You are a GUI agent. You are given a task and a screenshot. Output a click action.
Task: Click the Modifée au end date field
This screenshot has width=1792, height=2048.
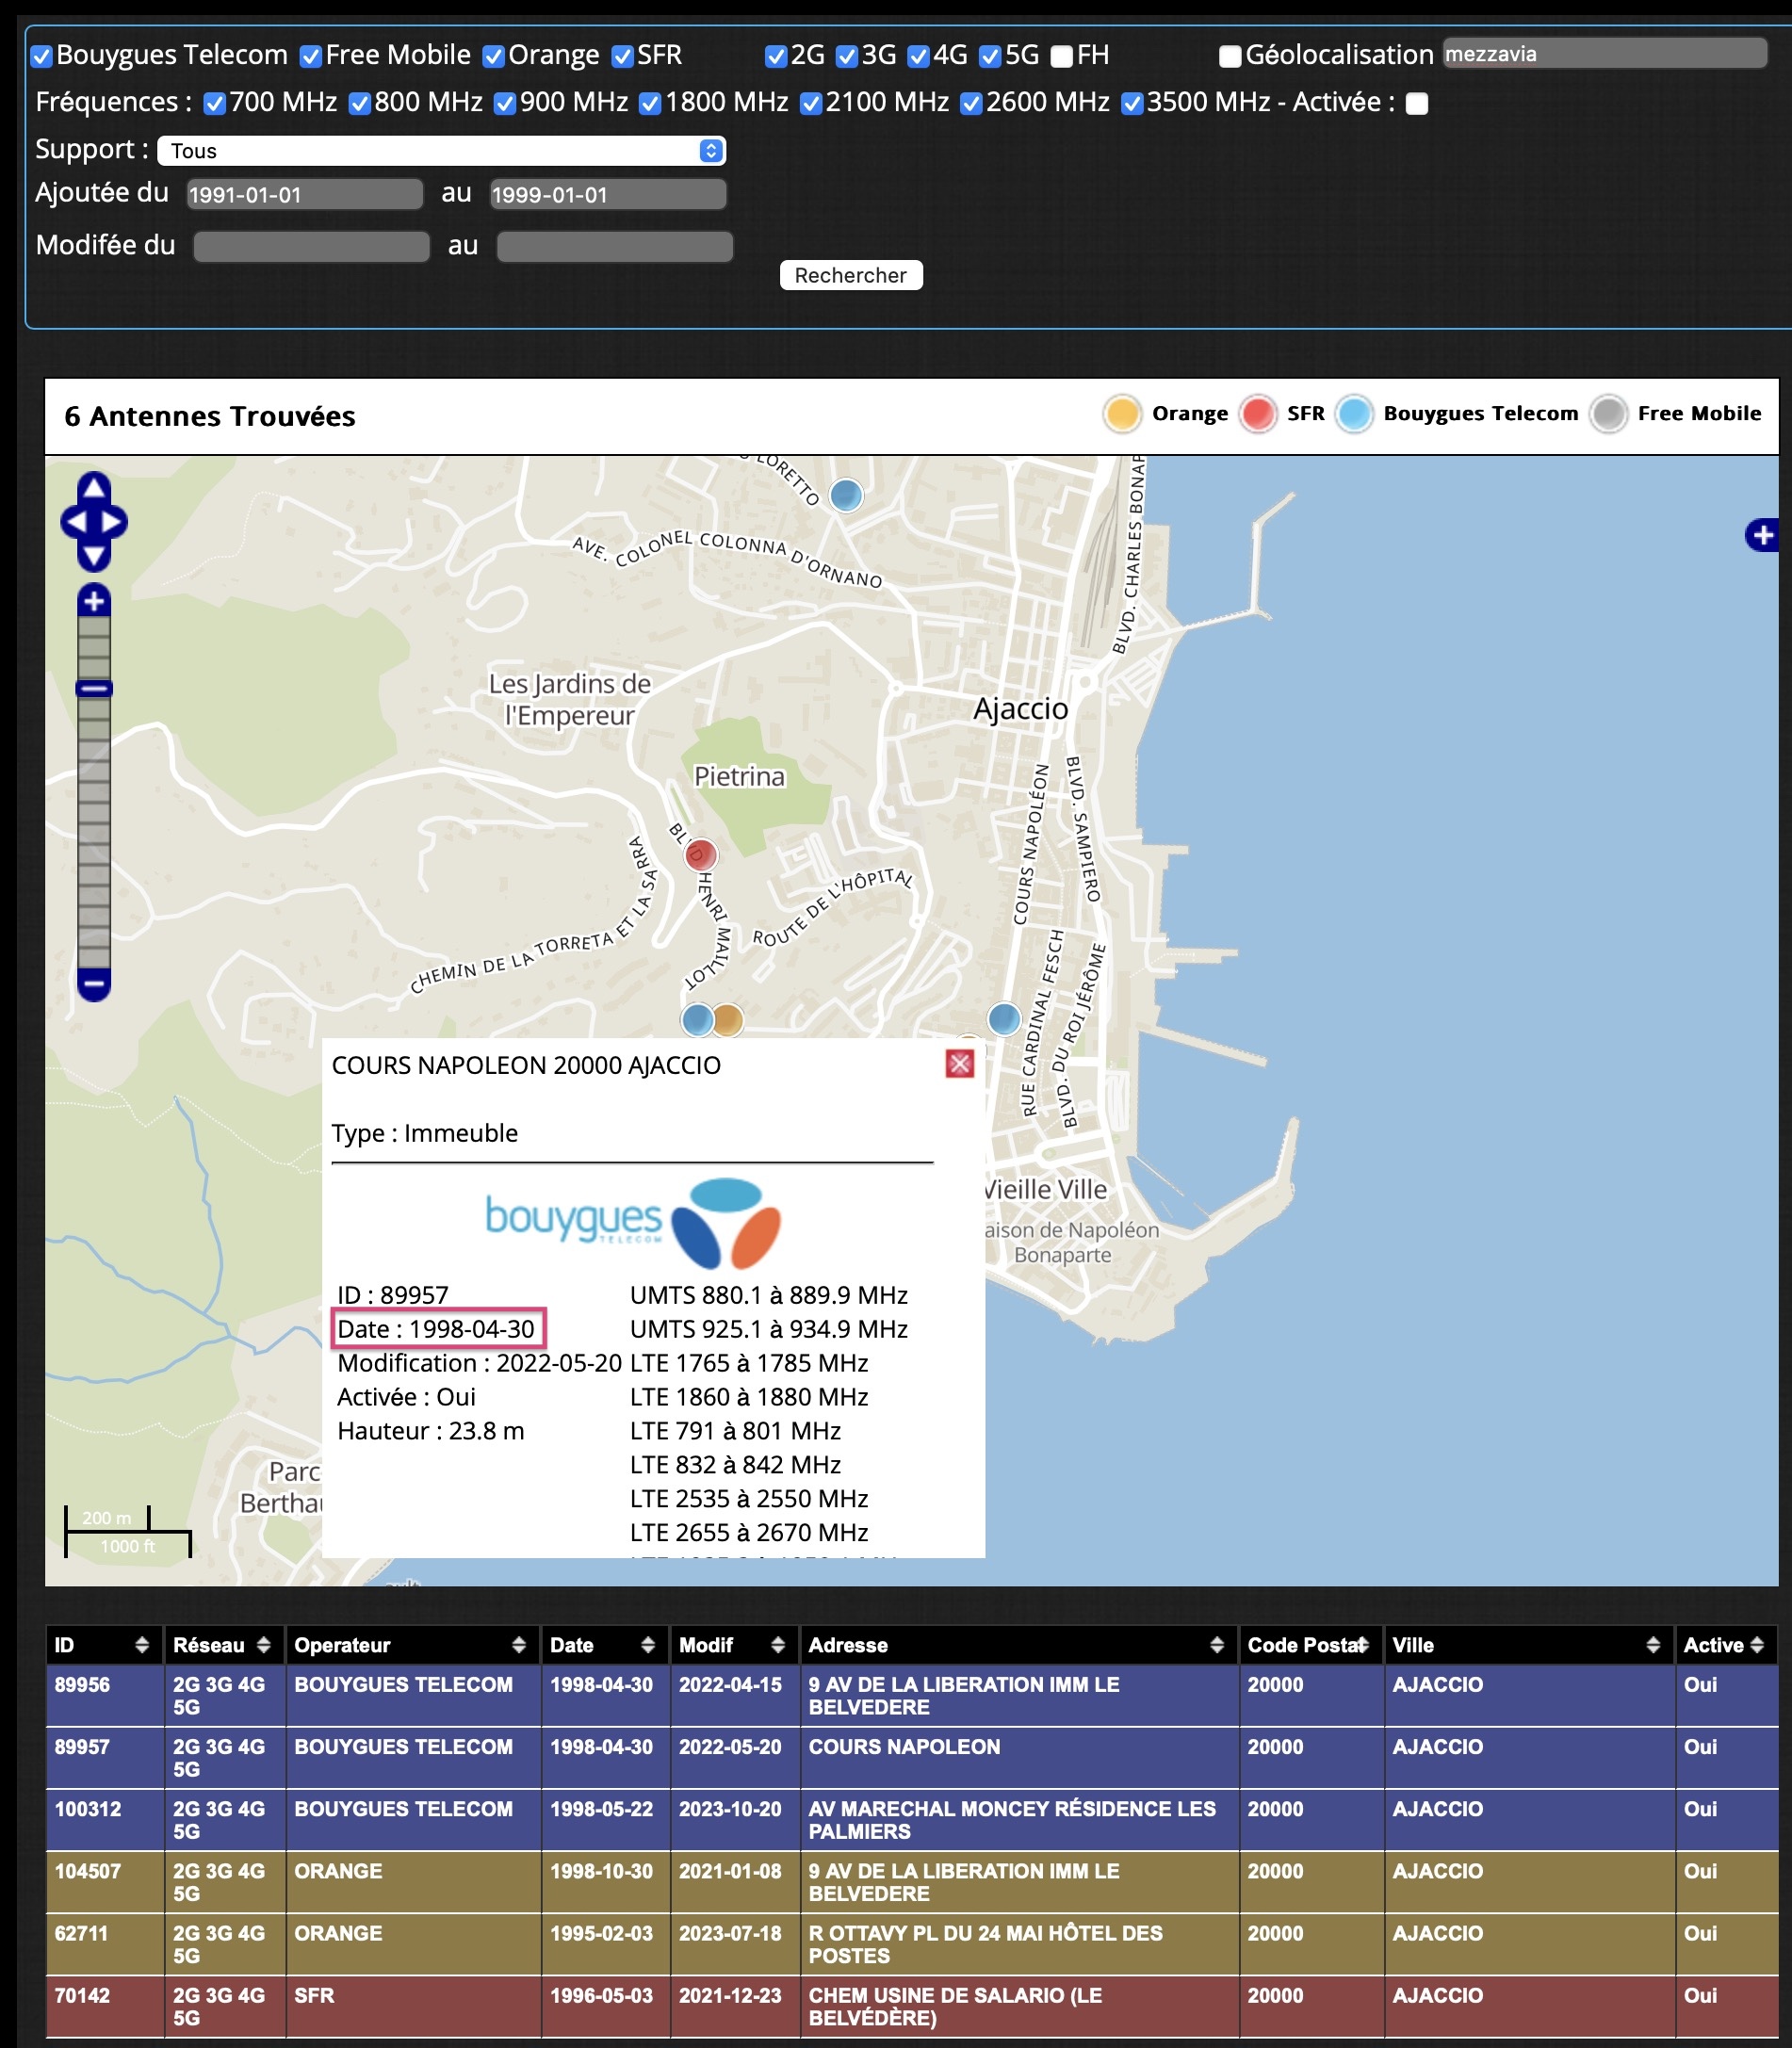[615, 246]
